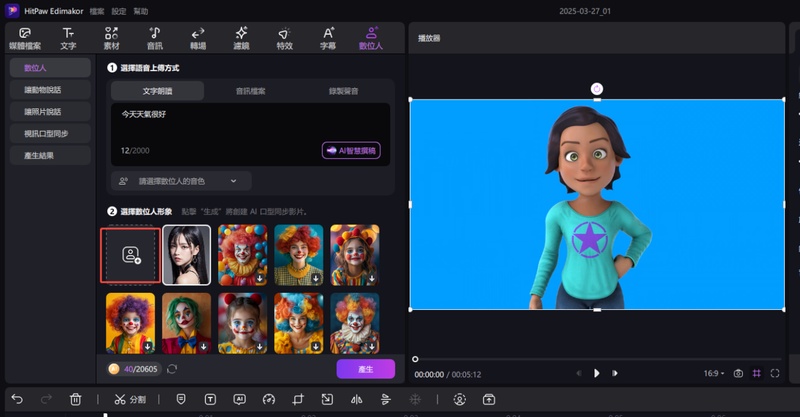Screen dimensions: 800x417
Task: Expand the 請選擇數位人的音色 voice dropdown
Action: pos(181,181)
